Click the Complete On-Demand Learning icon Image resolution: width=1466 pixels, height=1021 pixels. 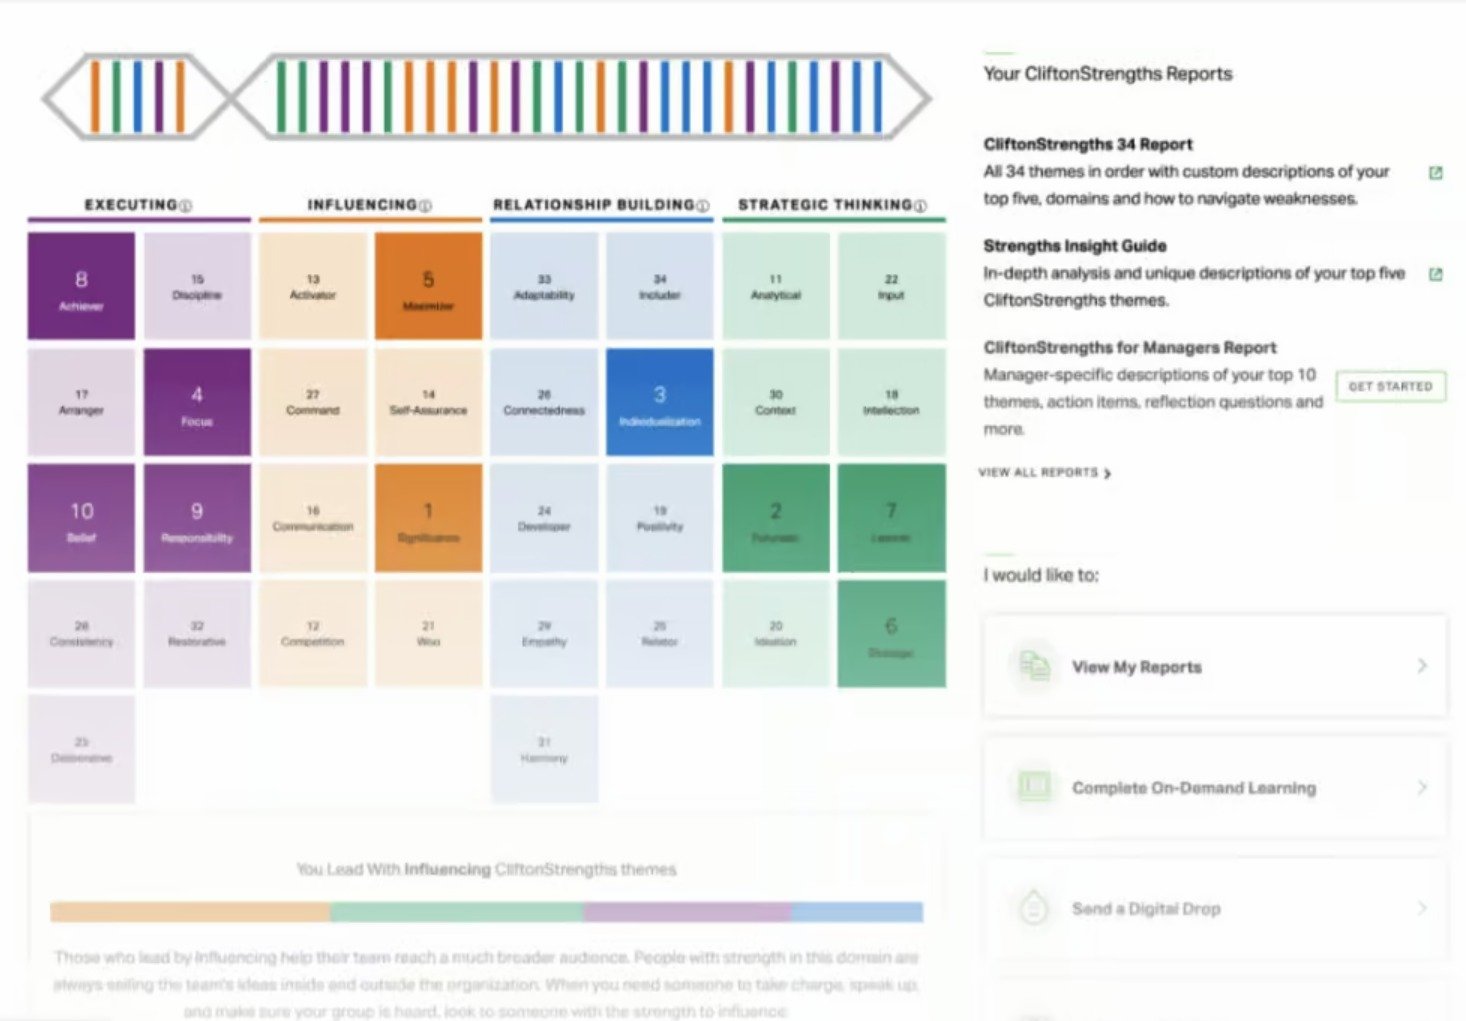[x=1034, y=787]
